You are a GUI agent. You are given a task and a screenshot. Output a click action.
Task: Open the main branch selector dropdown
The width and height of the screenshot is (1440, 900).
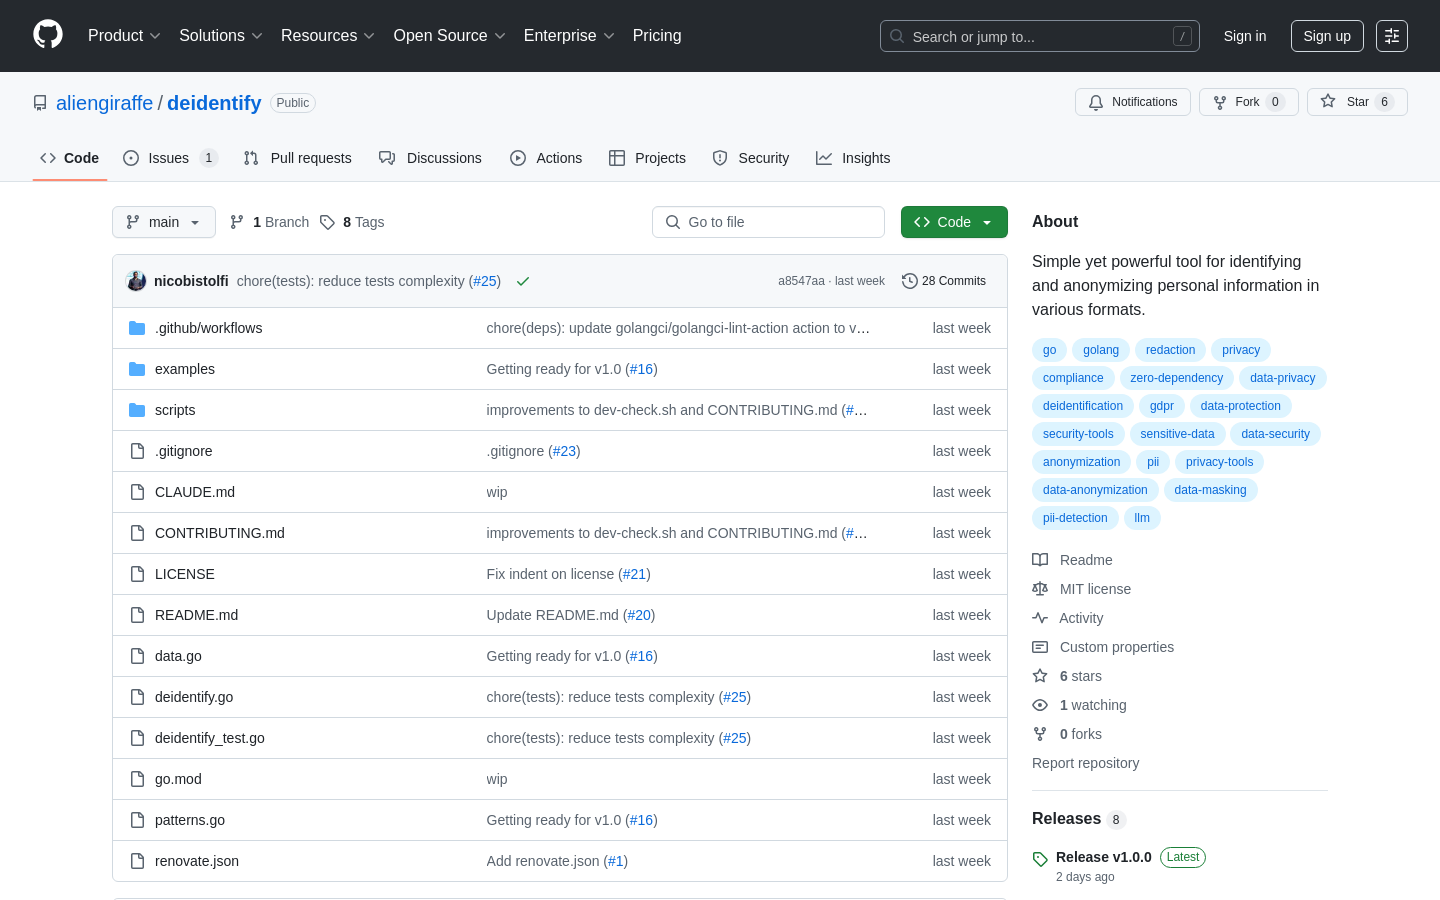click(164, 222)
